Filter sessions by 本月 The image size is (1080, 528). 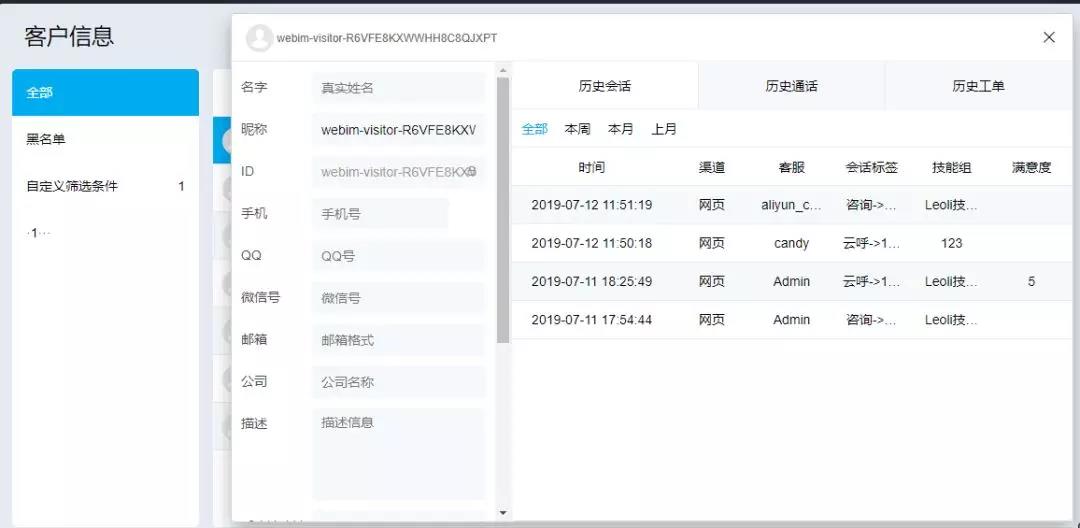[620, 129]
